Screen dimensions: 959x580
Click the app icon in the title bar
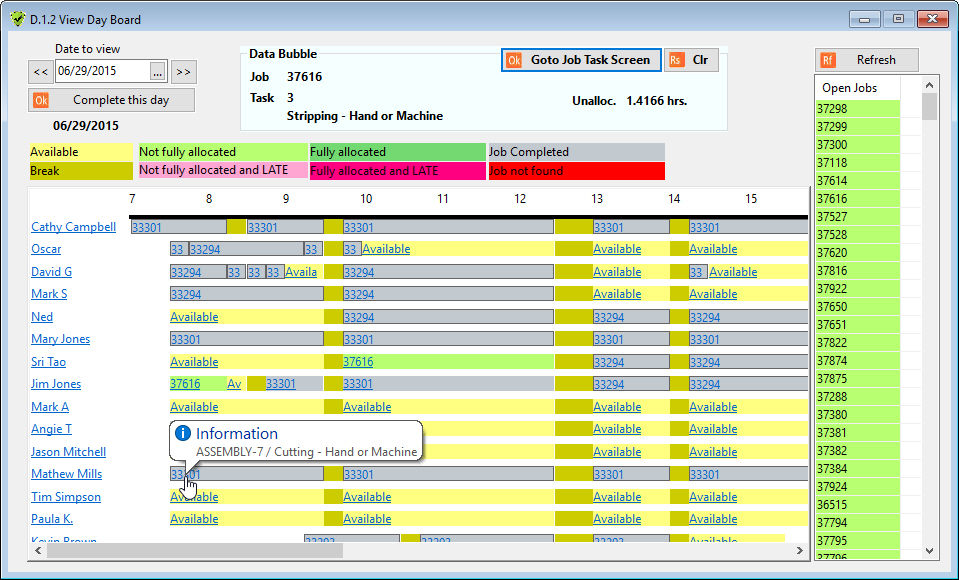click(17, 20)
